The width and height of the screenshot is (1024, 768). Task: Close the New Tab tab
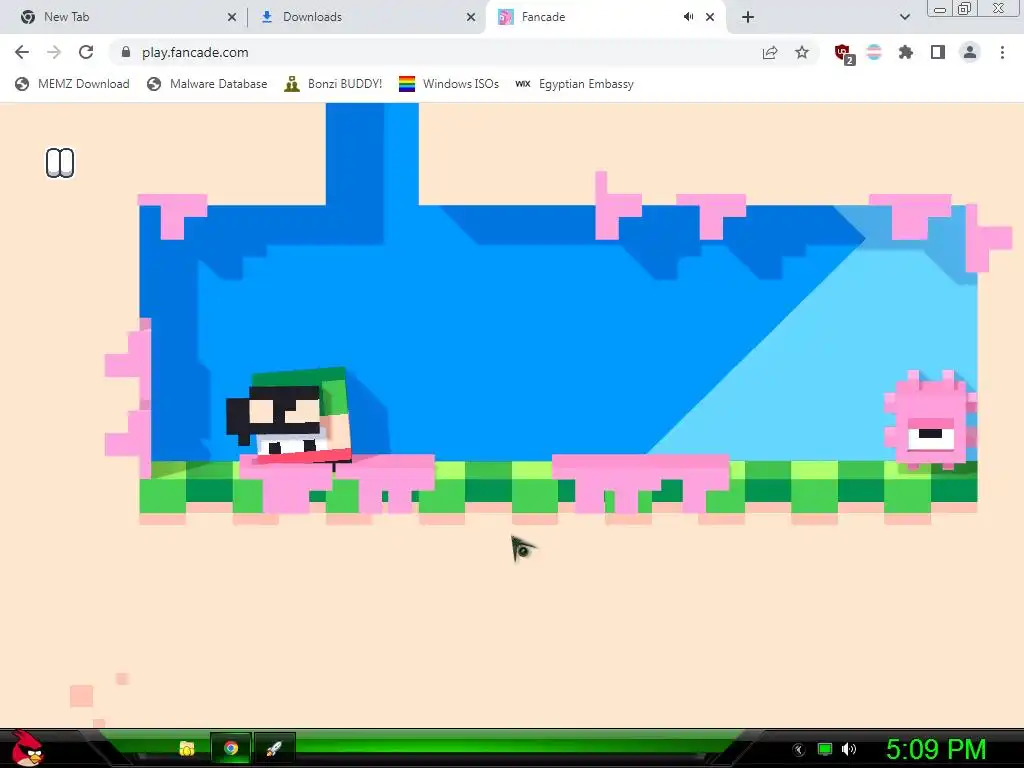point(232,18)
